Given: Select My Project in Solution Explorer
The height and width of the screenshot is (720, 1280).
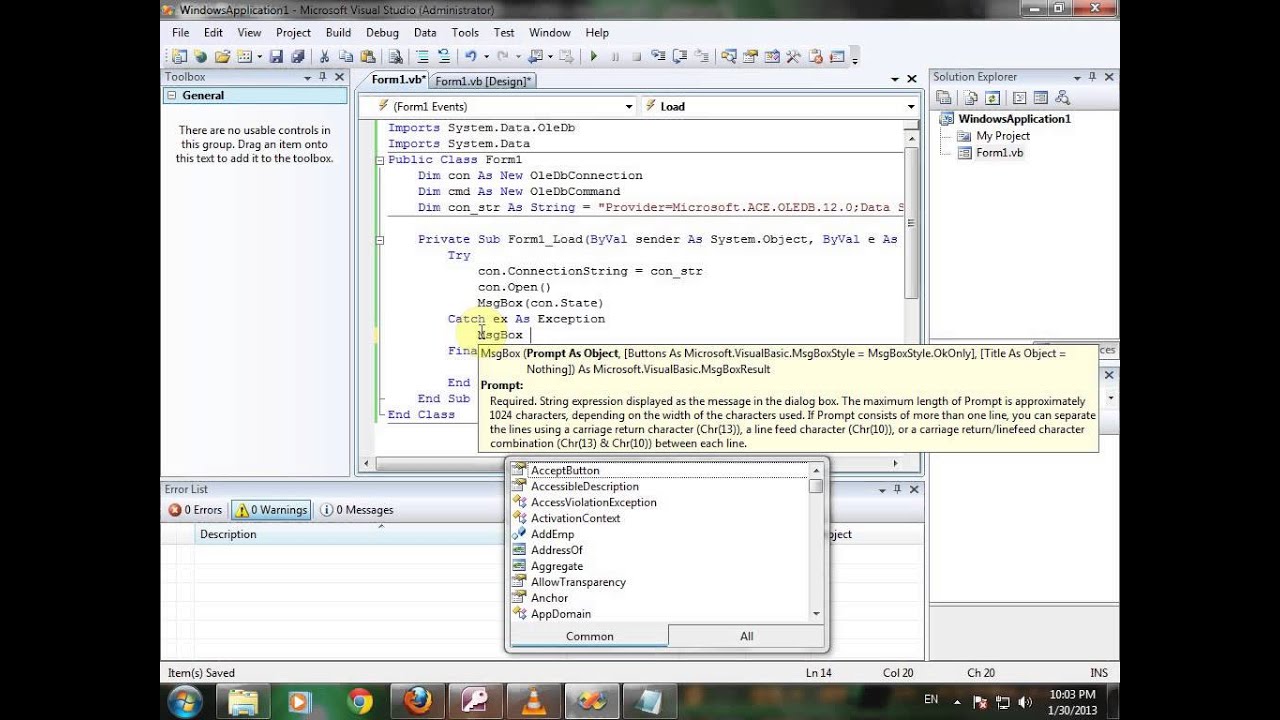Looking at the screenshot, I should tap(1003, 136).
